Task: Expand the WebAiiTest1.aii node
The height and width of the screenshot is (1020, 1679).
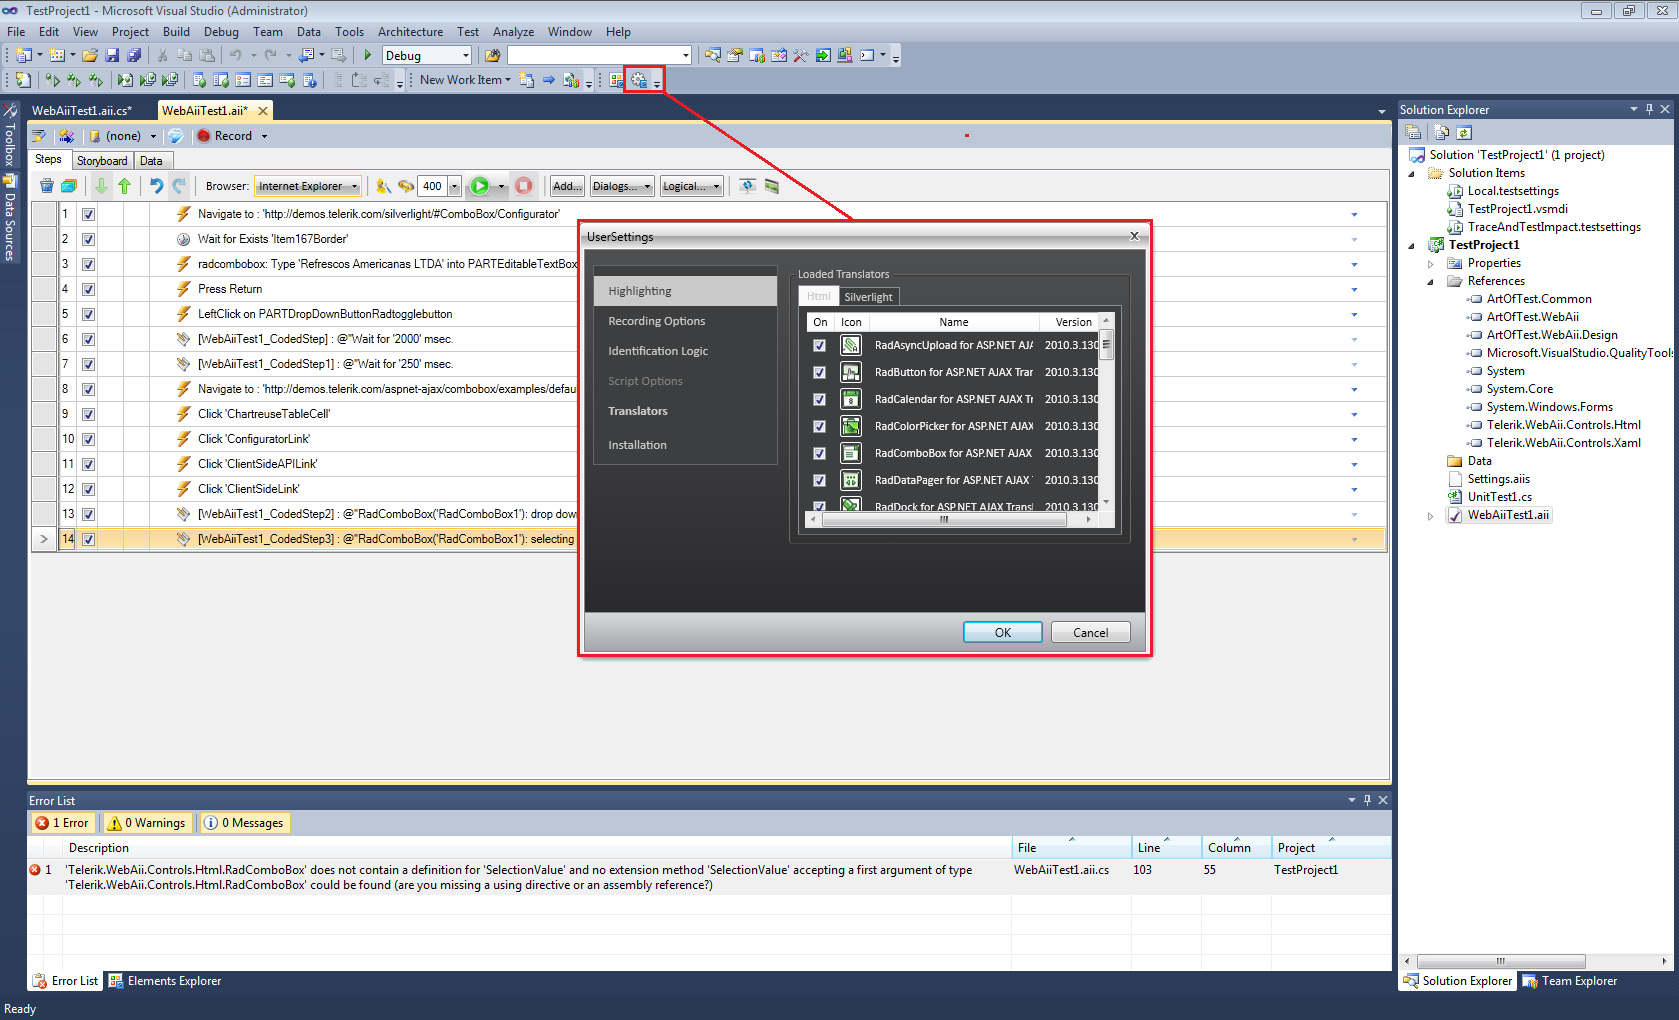Action: pos(1430,516)
